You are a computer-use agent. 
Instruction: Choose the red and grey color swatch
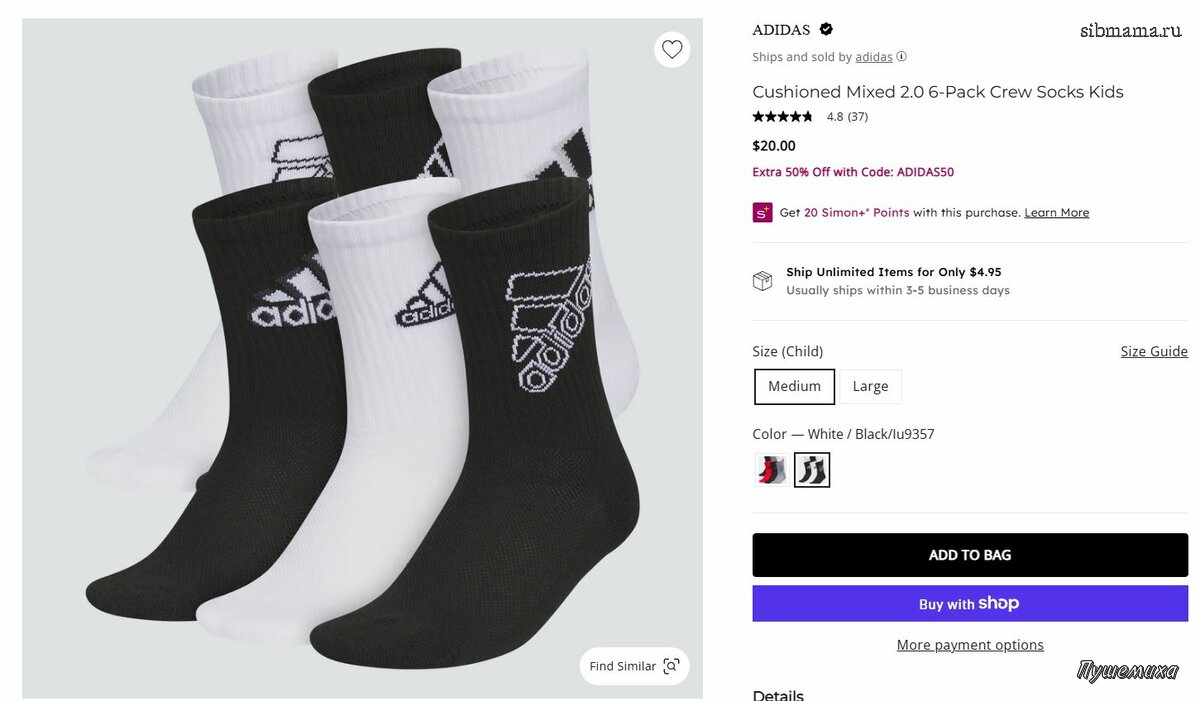(x=770, y=470)
